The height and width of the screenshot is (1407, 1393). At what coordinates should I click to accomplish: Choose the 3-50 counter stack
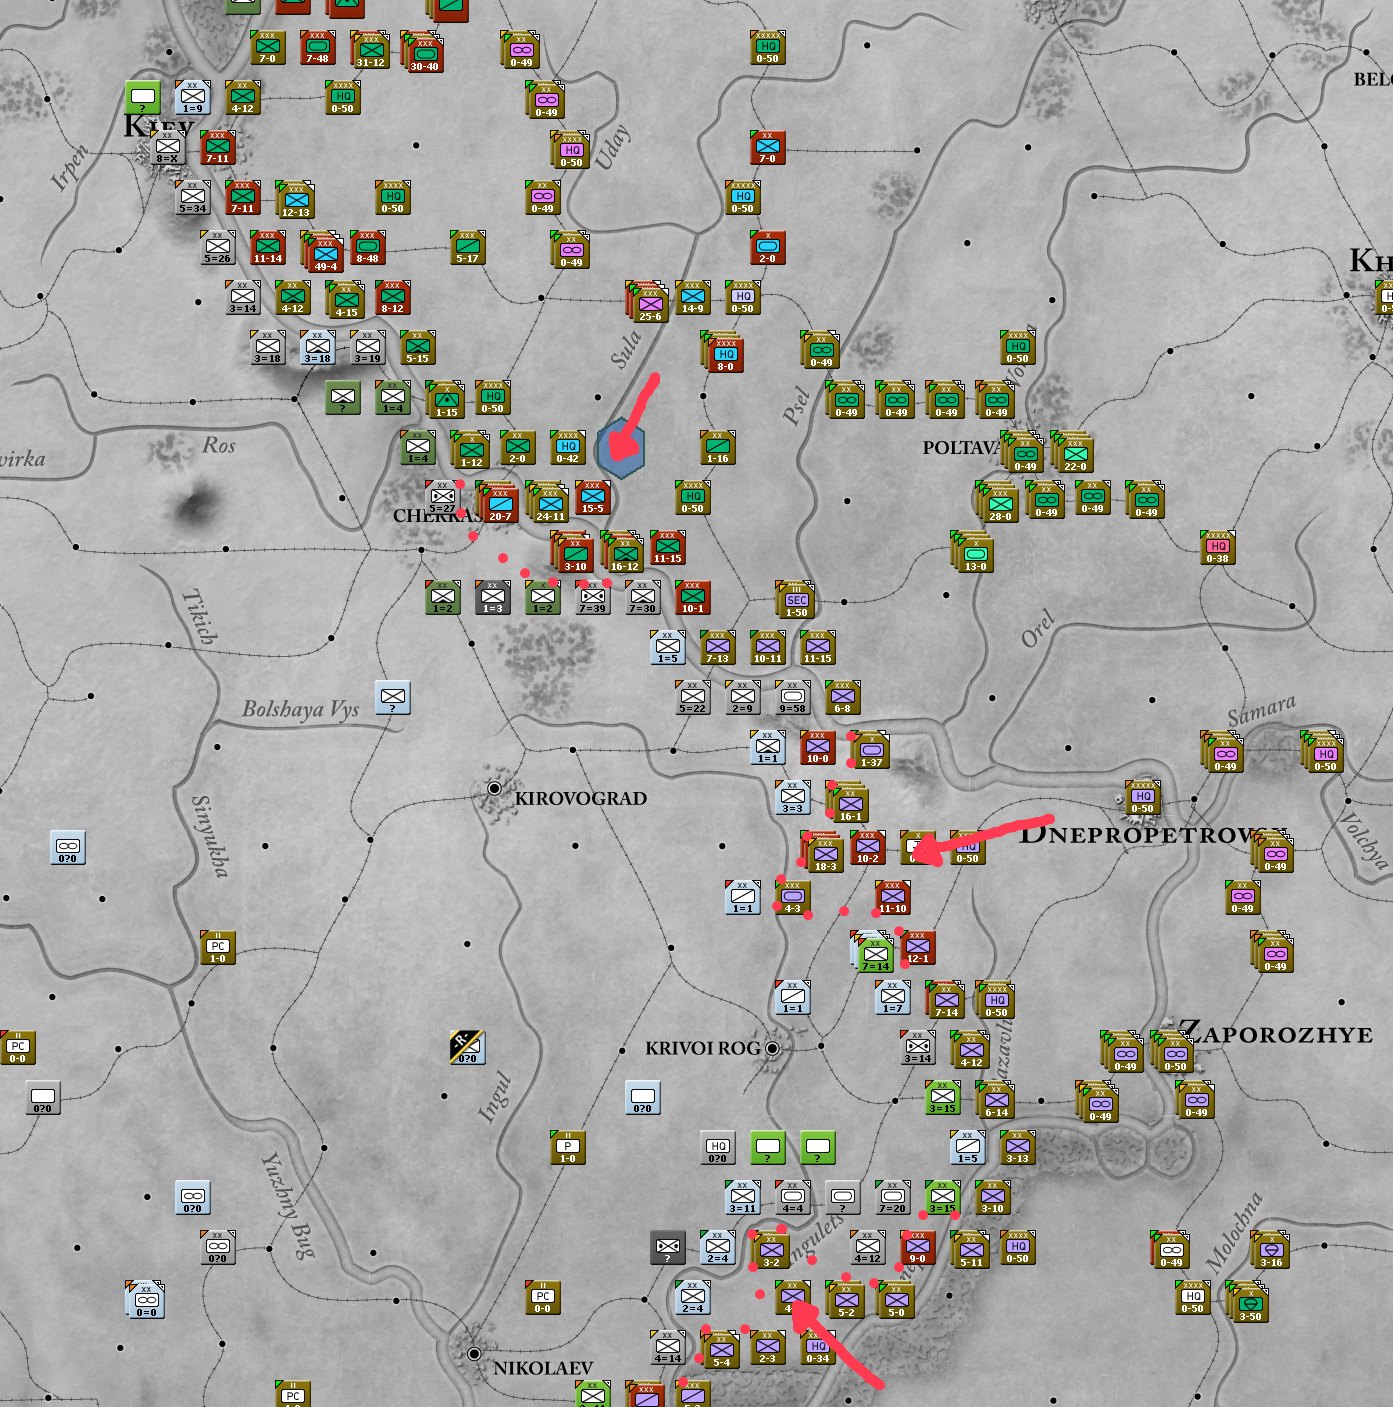(1247, 1302)
